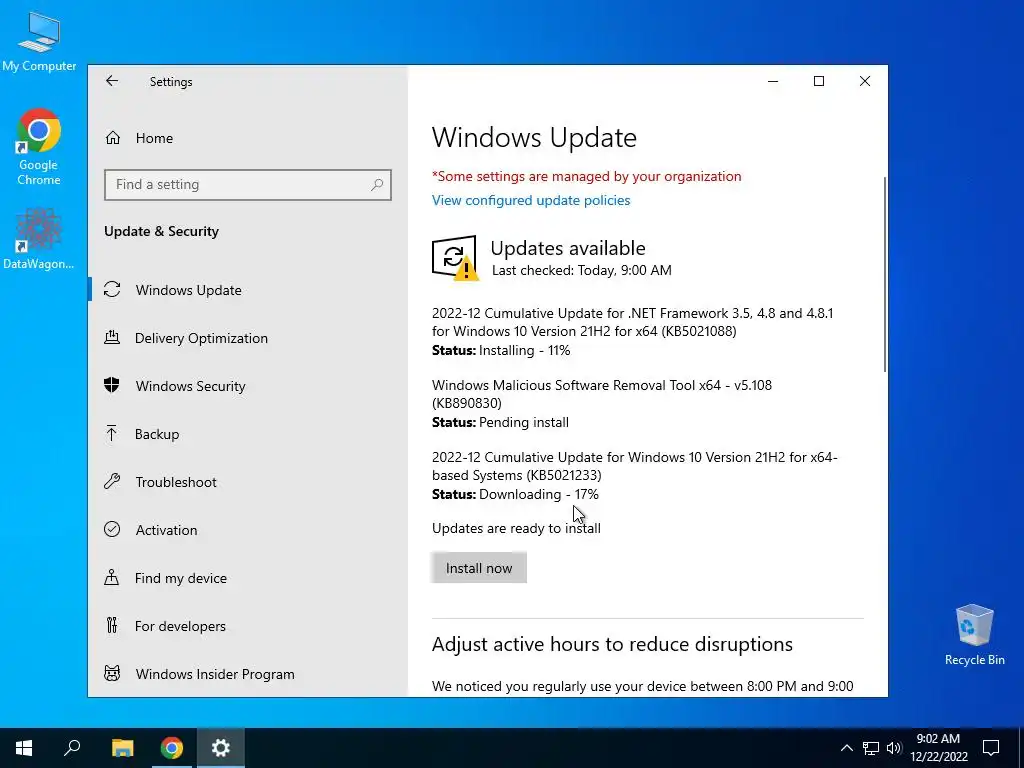Open the Activation section
The width and height of the screenshot is (1024, 768).
click(248, 530)
